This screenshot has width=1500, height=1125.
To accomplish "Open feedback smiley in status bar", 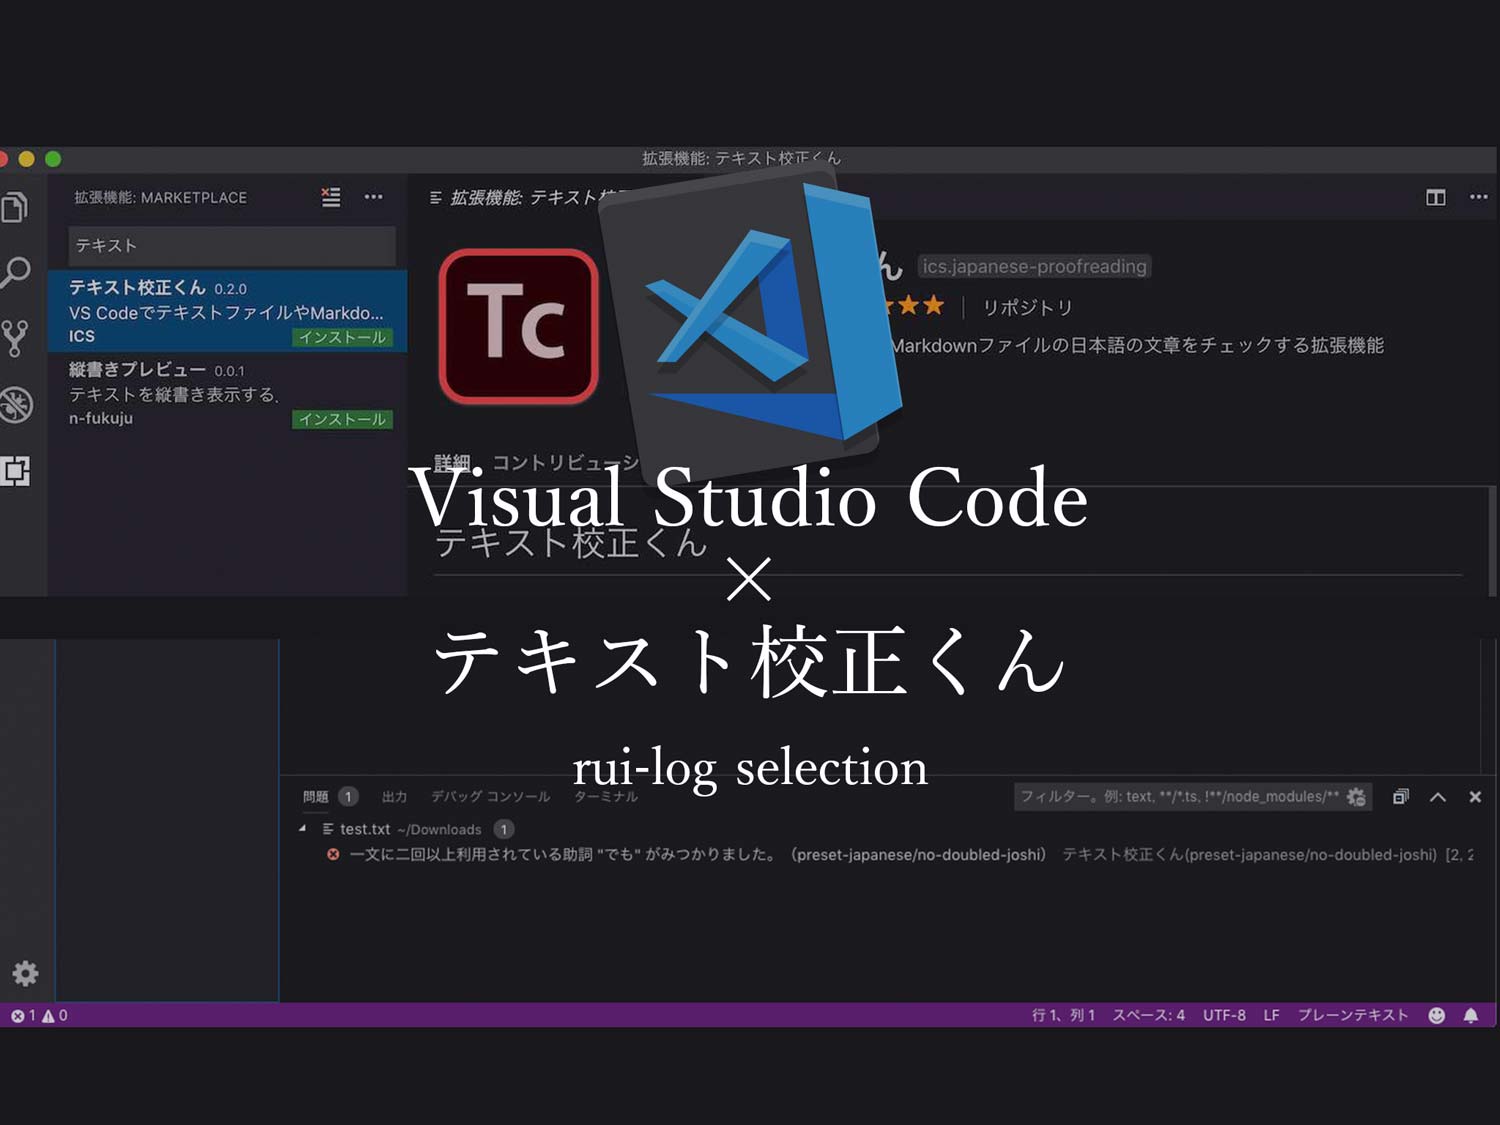I will (x=1437, y=1015).
